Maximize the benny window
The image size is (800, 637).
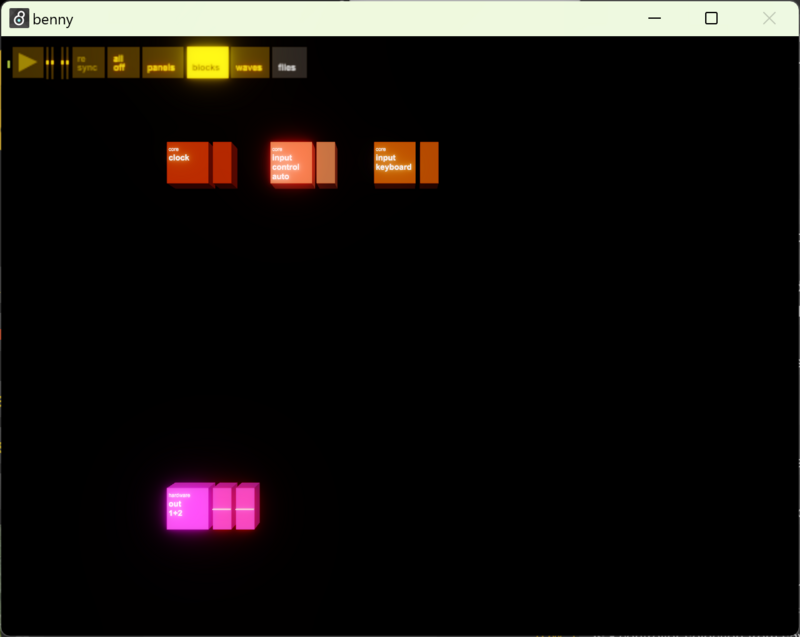(711, 18)
